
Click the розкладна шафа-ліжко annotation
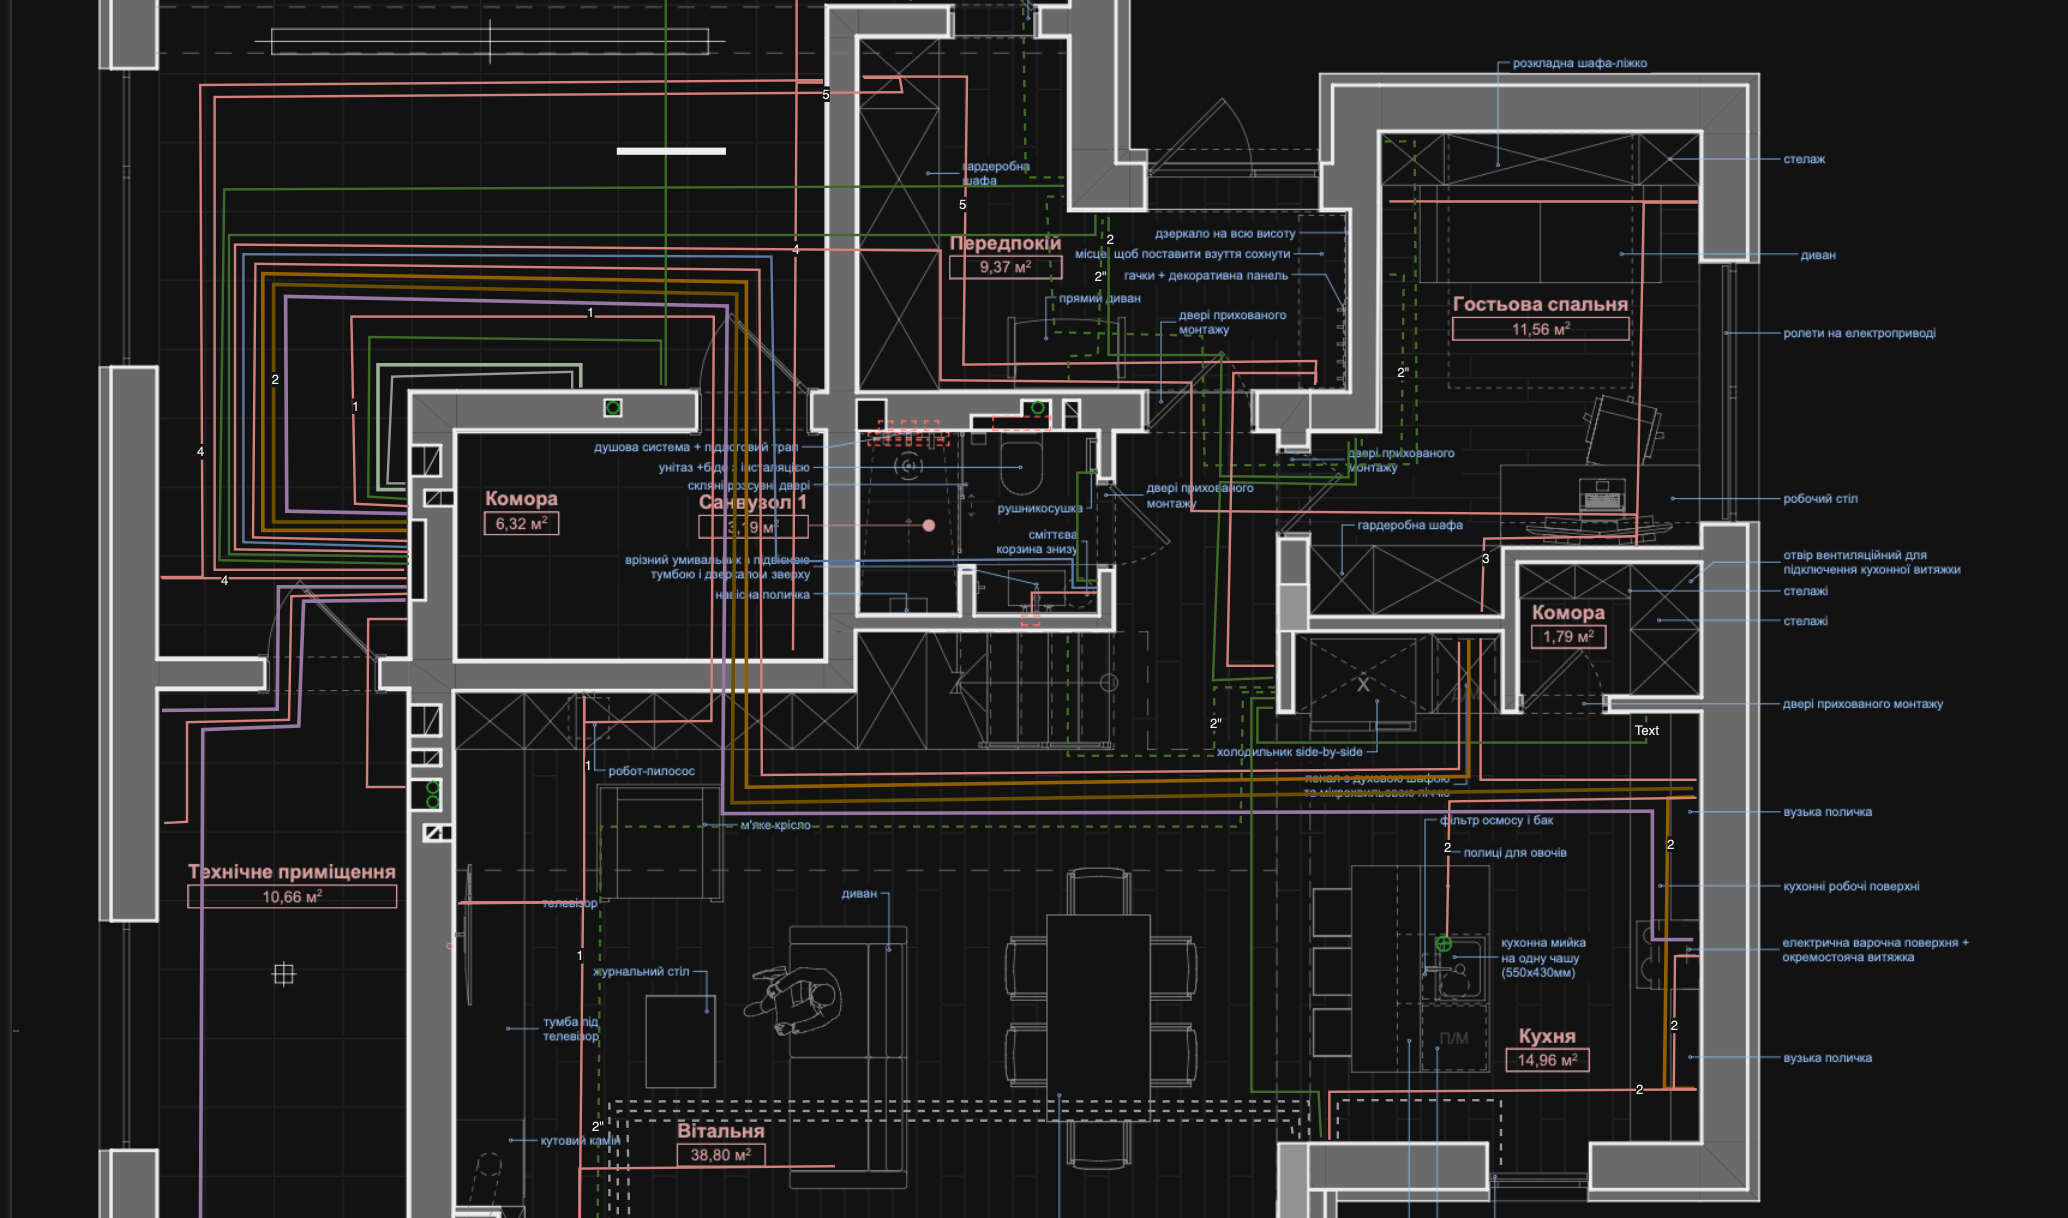(1580, 63)
